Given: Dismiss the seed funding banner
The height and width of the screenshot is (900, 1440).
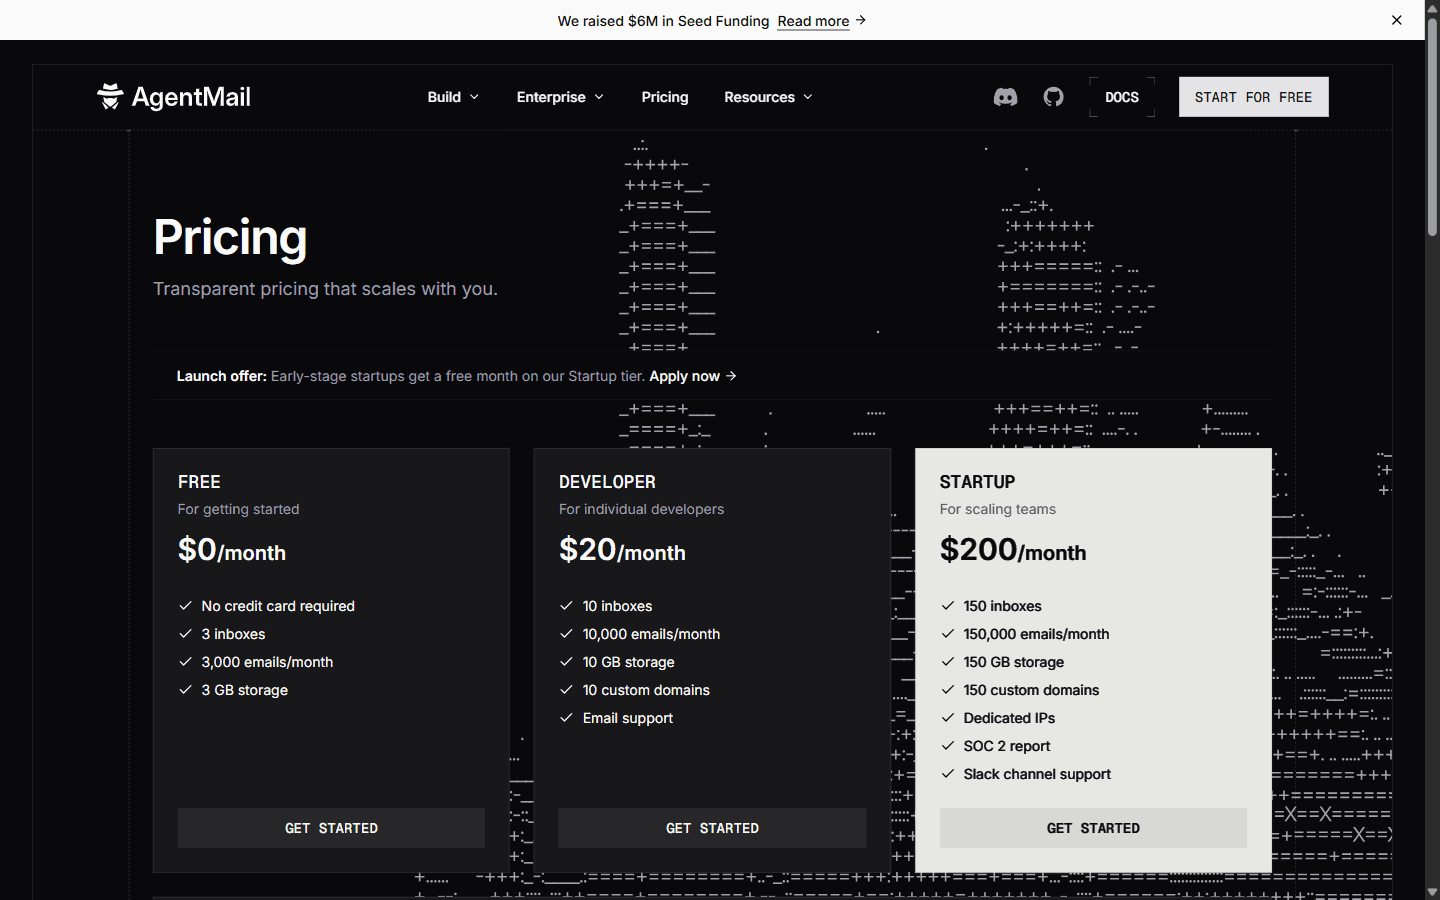Looking at the screenshot, I should point(1397,20).
